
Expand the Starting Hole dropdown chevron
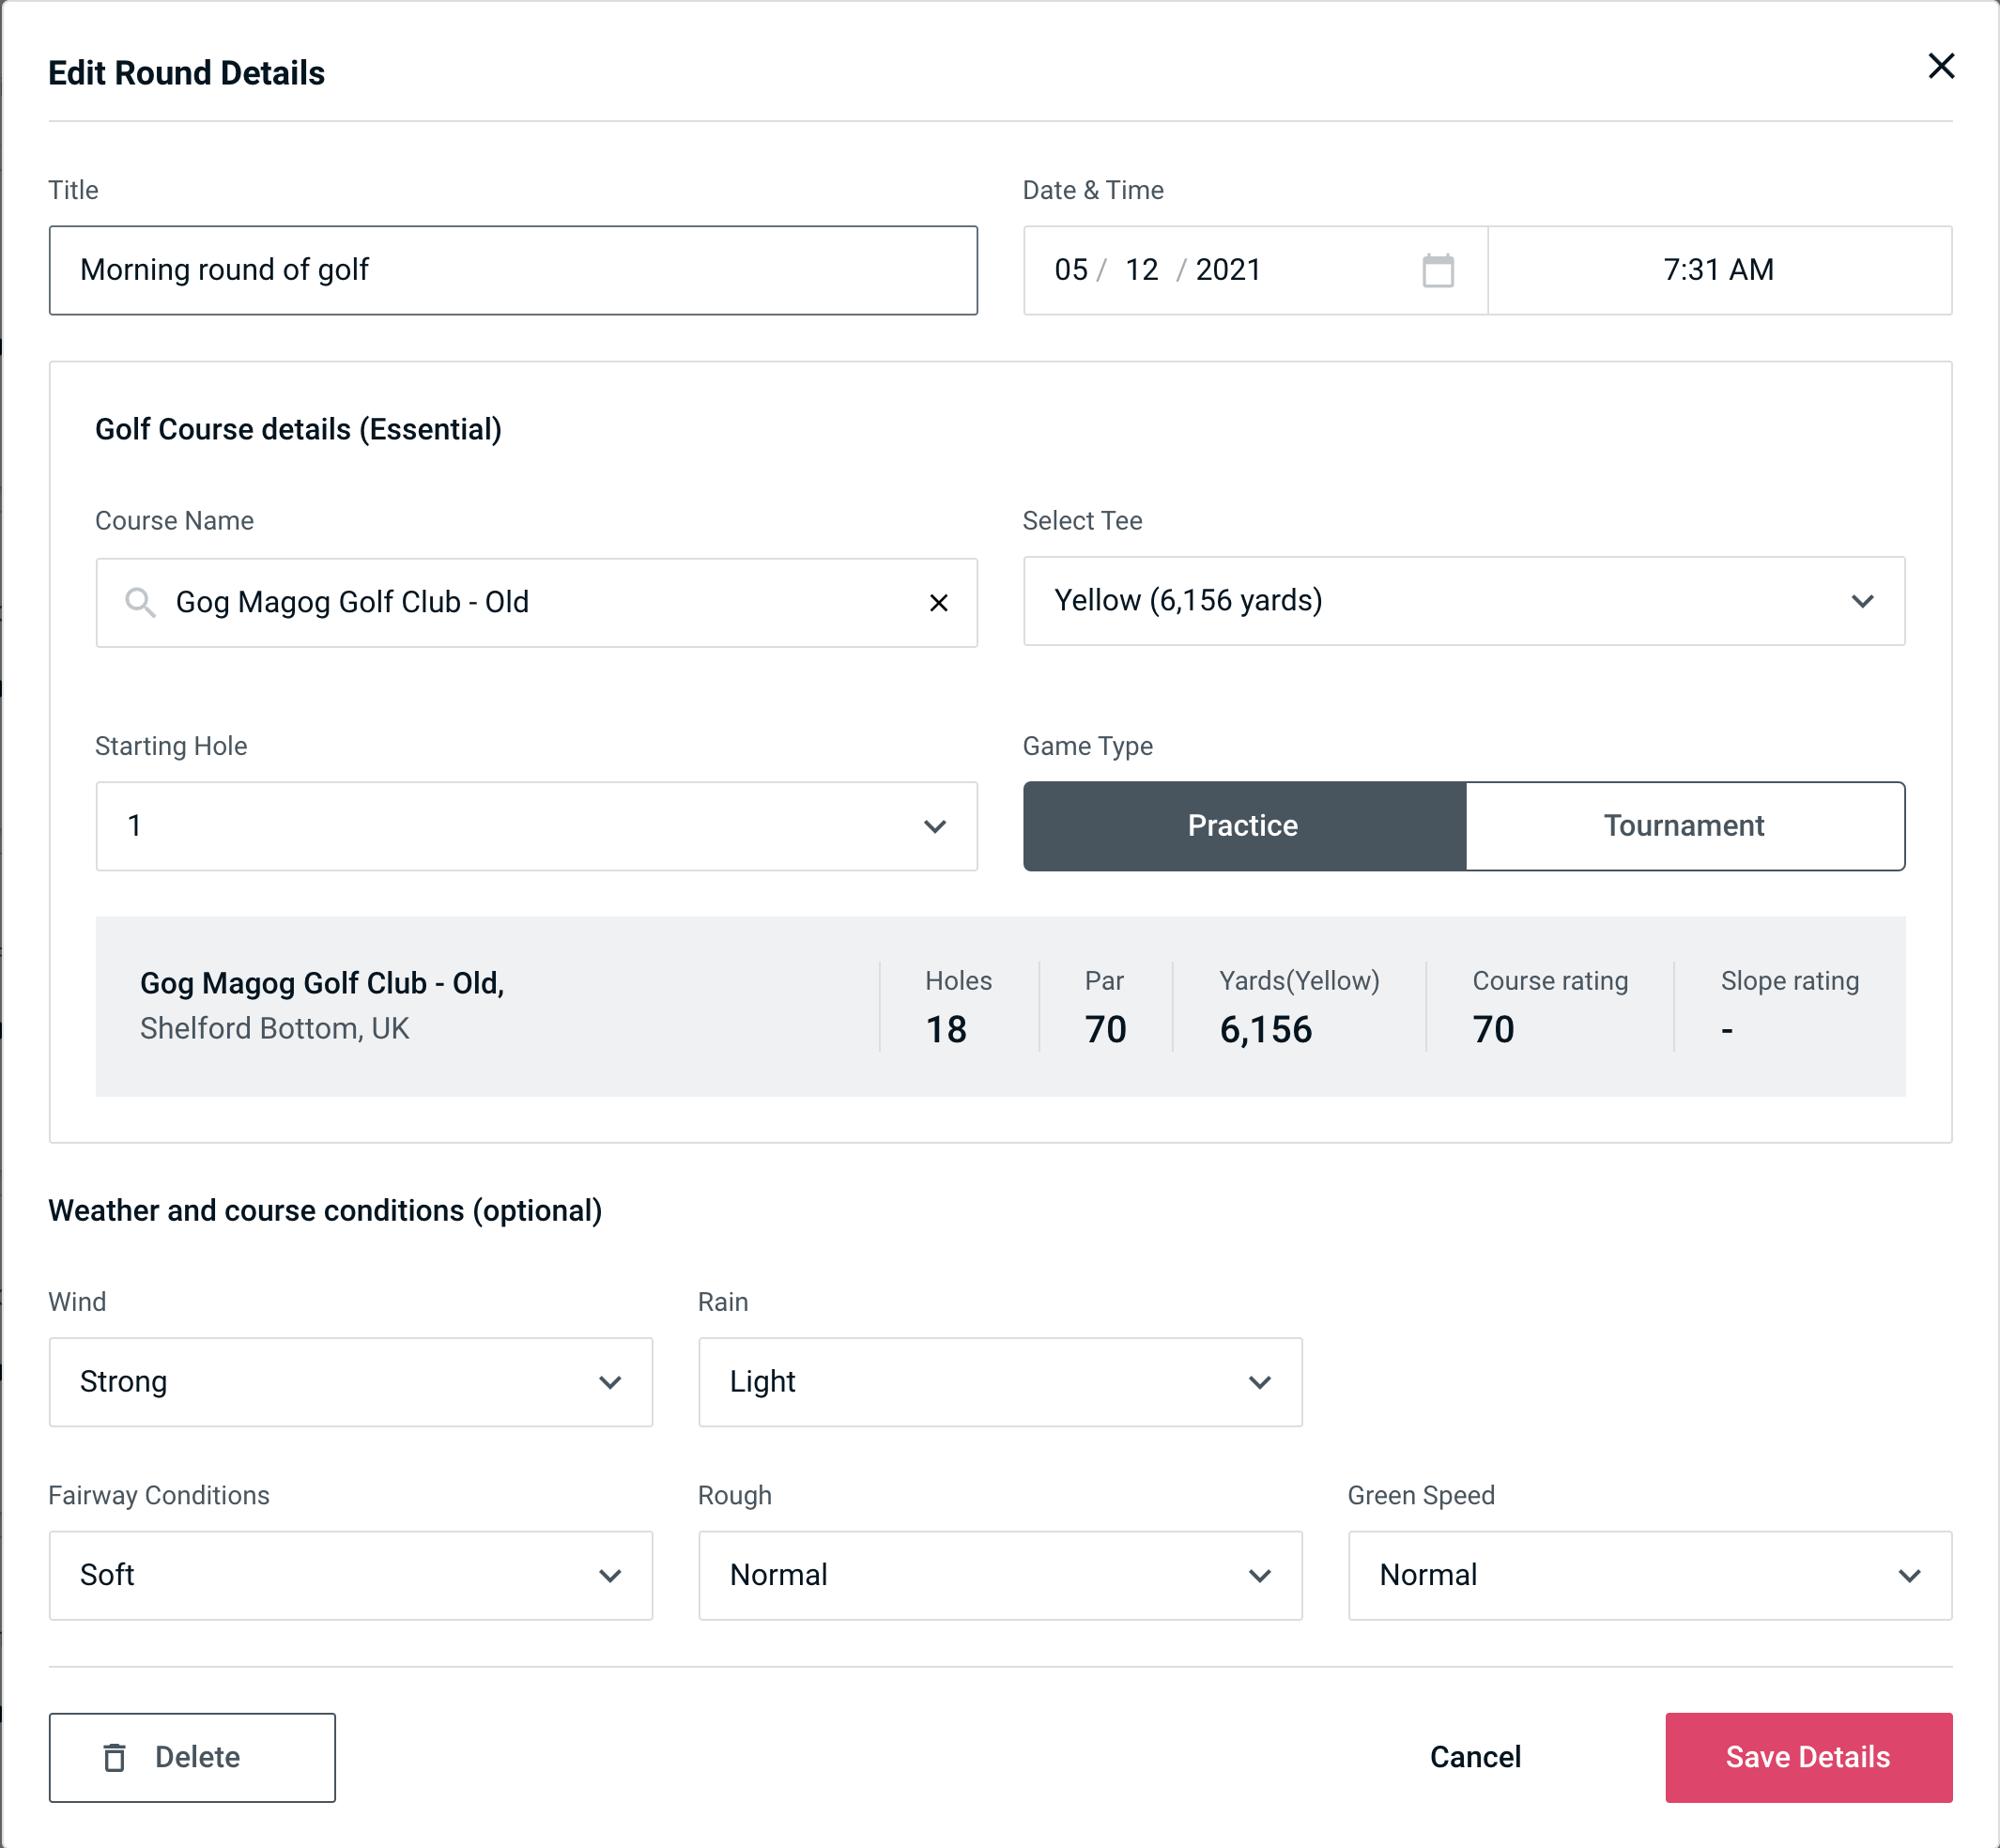(x=937, y=825)
